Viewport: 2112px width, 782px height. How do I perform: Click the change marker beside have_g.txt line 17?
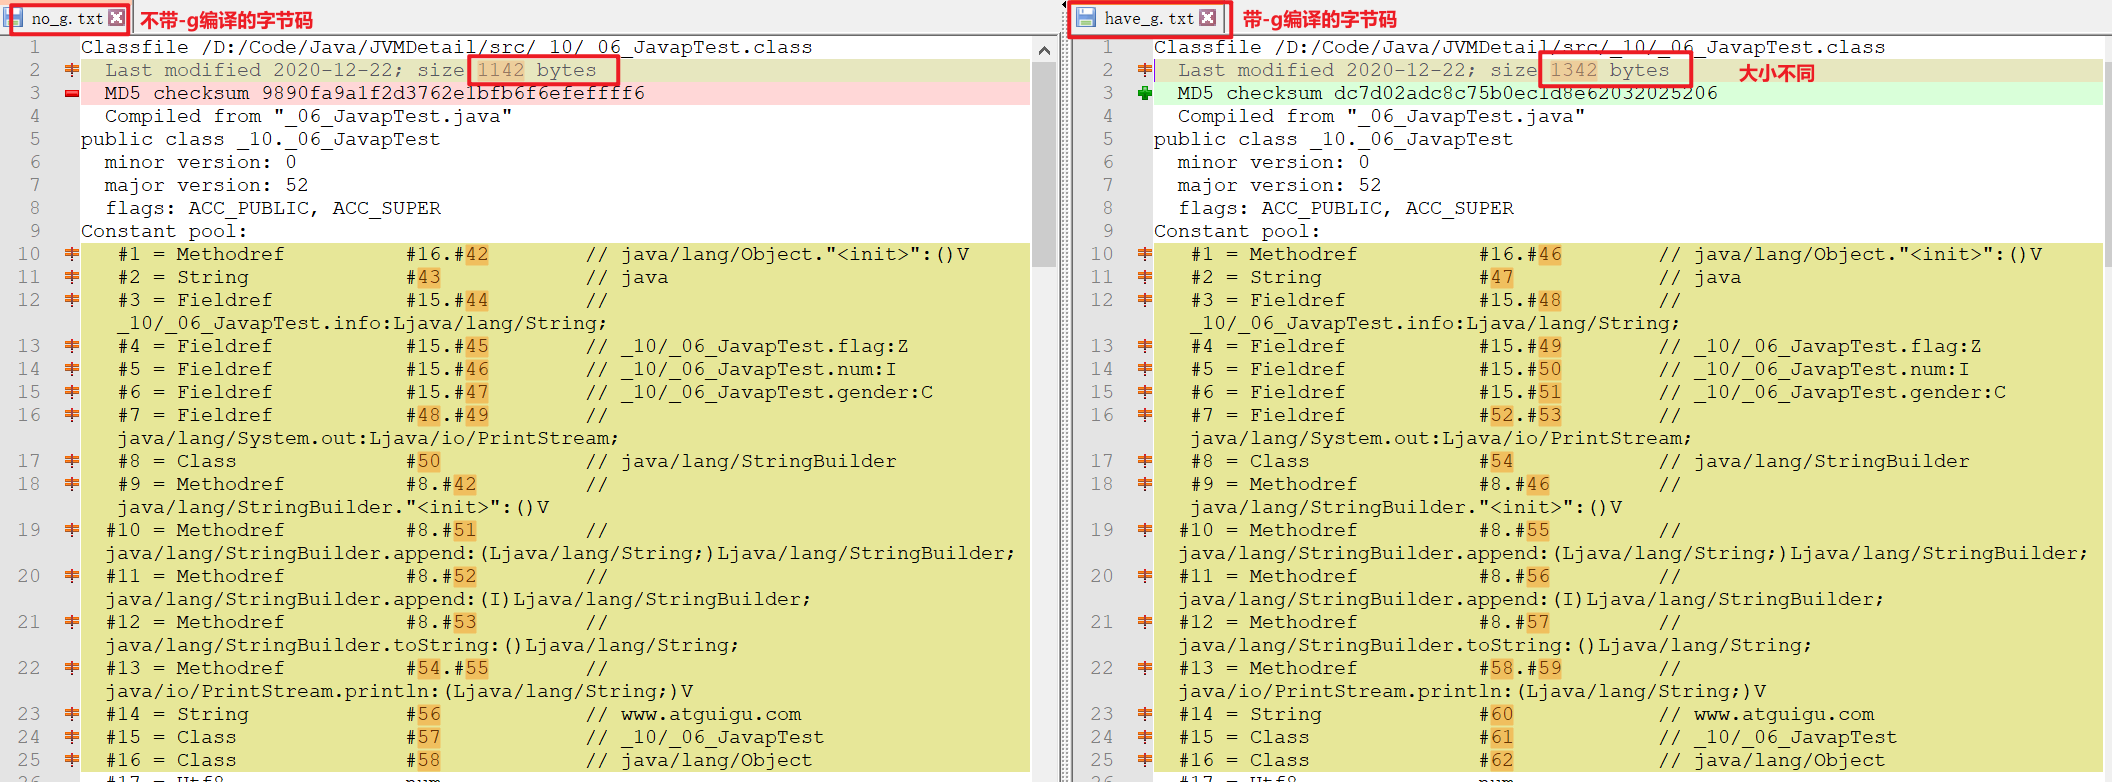coord(1145,461)
